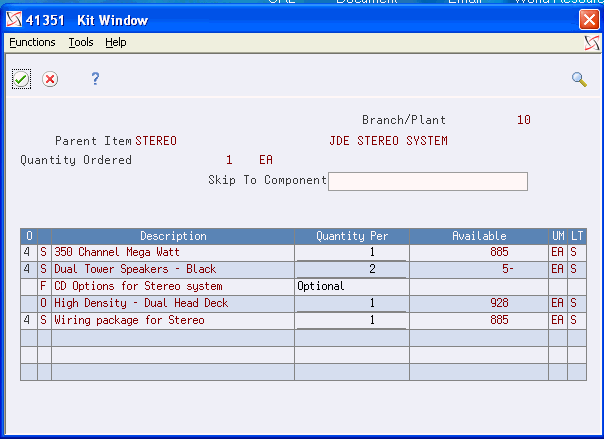Click UM value EA in Dual Tower Speakers row
Image resolution: width=604 pixels, height=439 pixels.
tap(557, 270)
